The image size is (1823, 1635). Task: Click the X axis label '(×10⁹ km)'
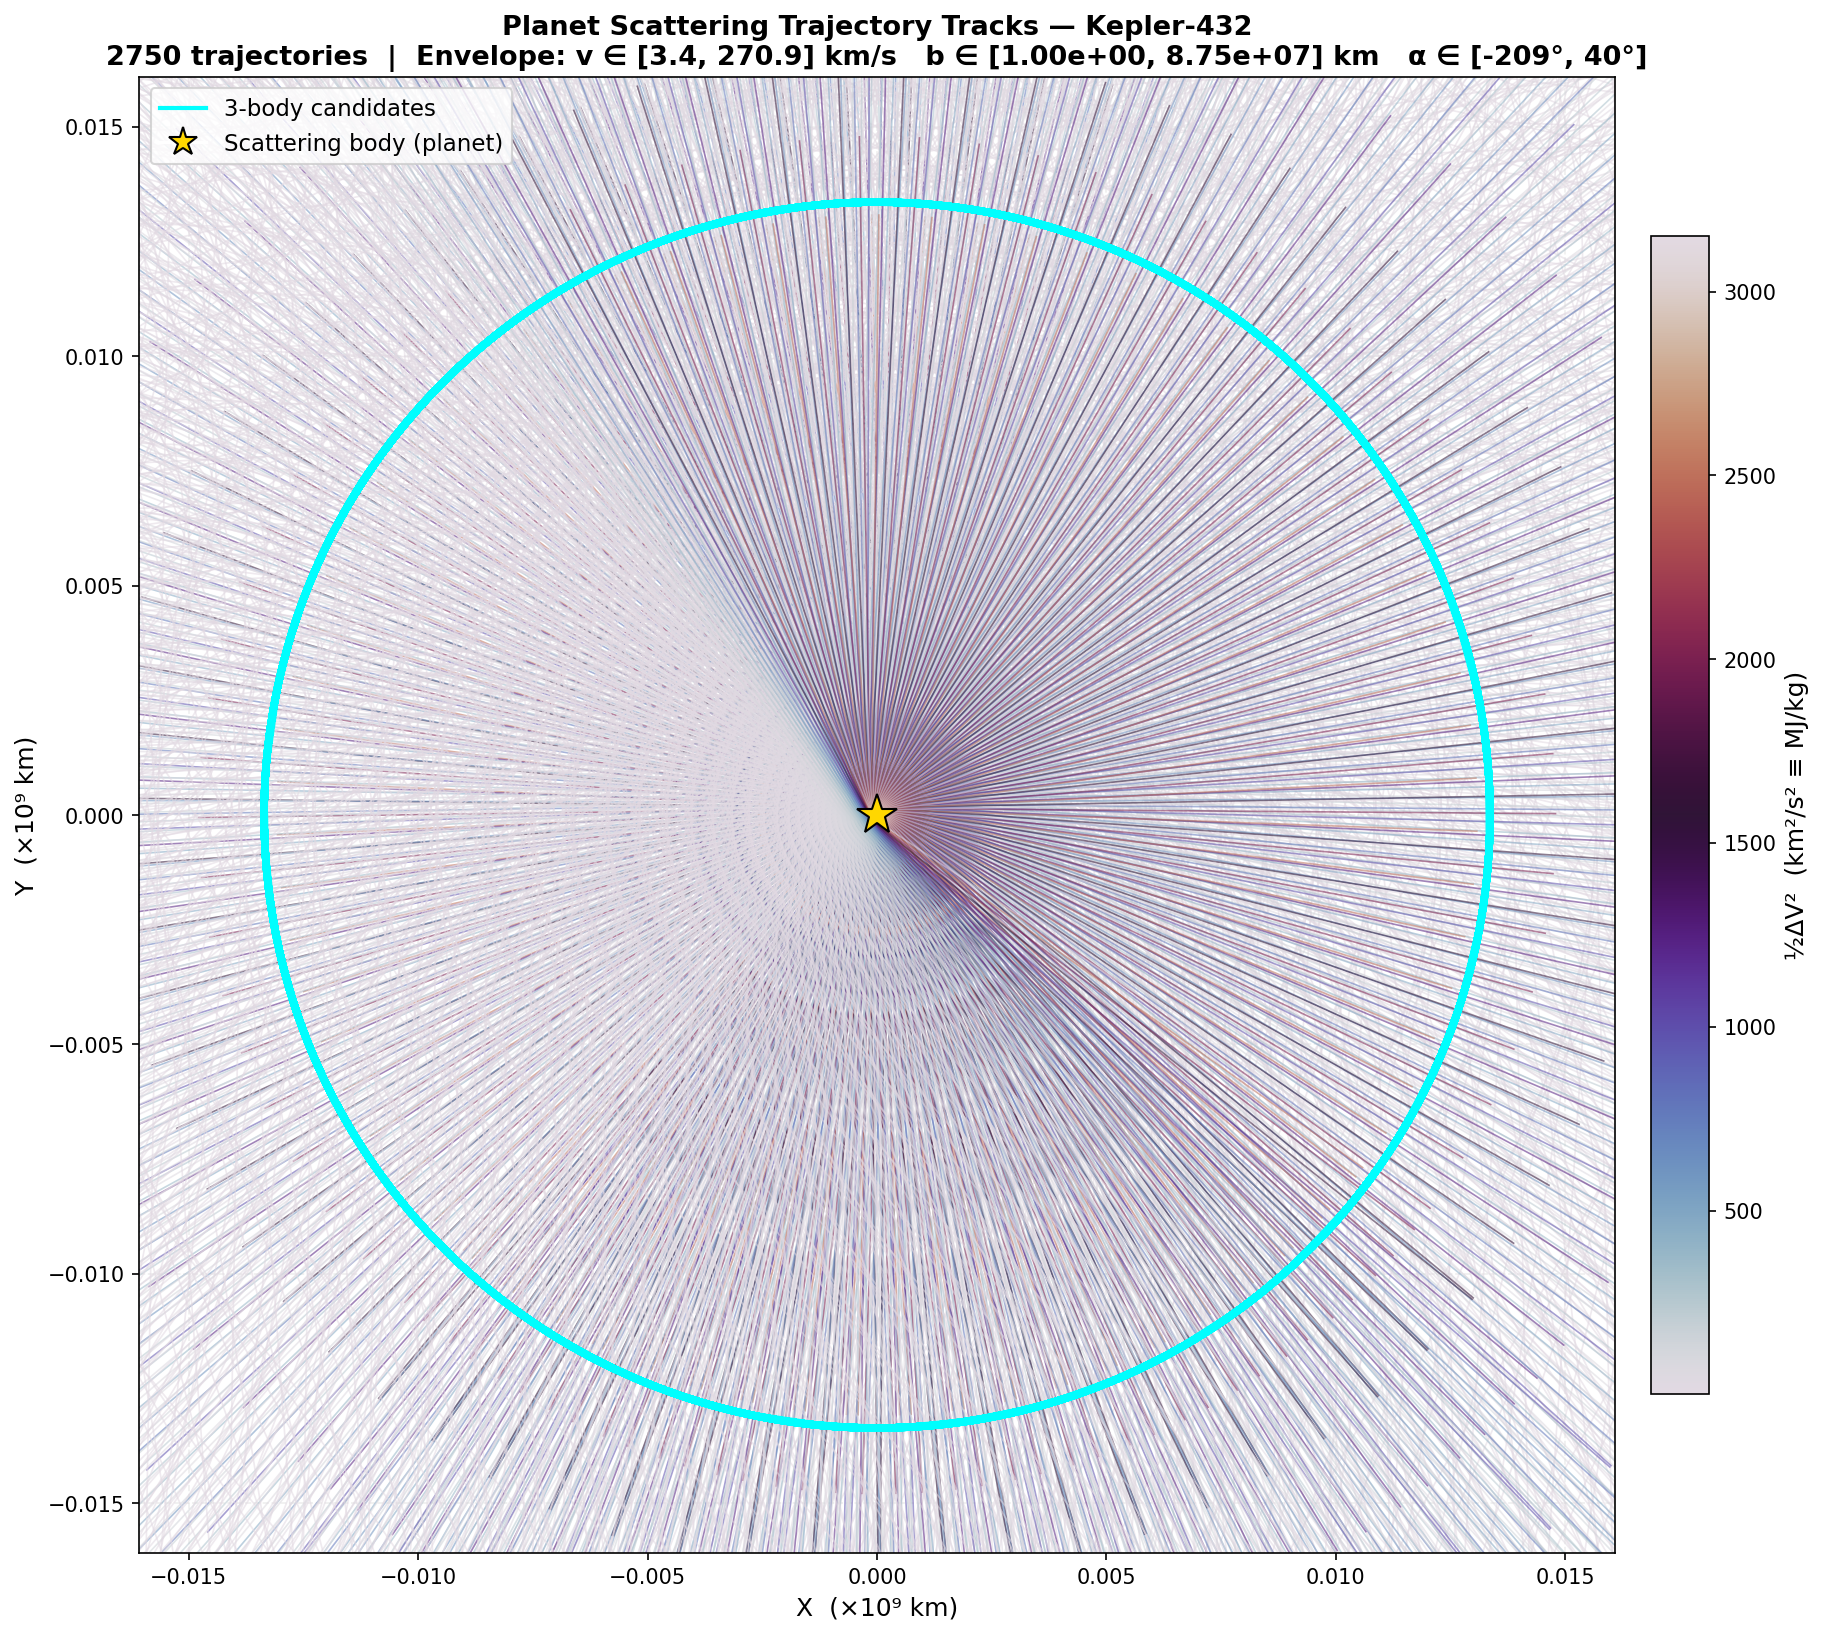tap(876, 1607)
